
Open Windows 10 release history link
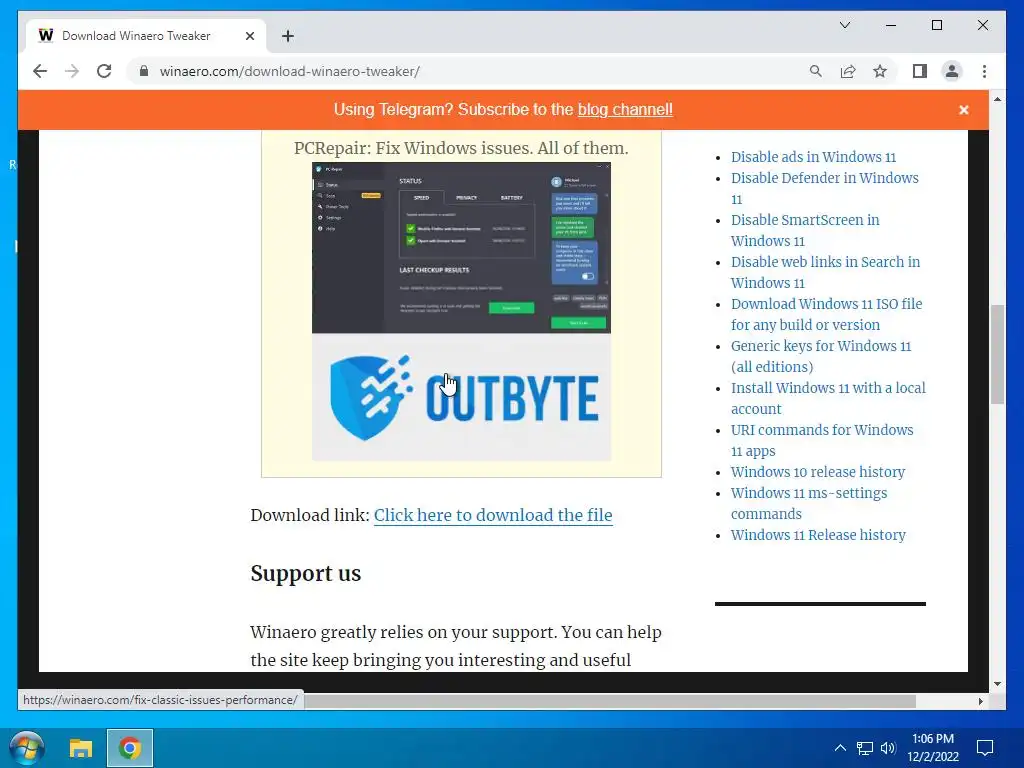[818, 472]
